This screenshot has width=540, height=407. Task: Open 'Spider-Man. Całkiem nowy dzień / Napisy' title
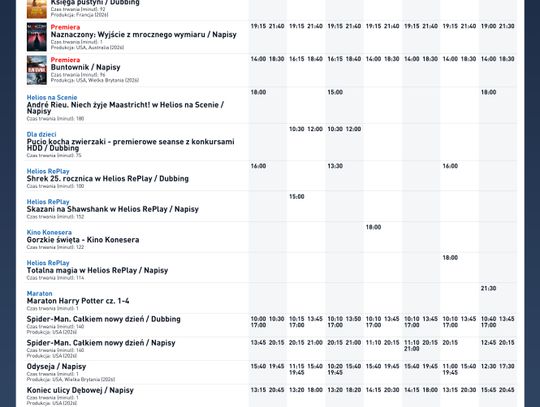[x=101, y=343]
